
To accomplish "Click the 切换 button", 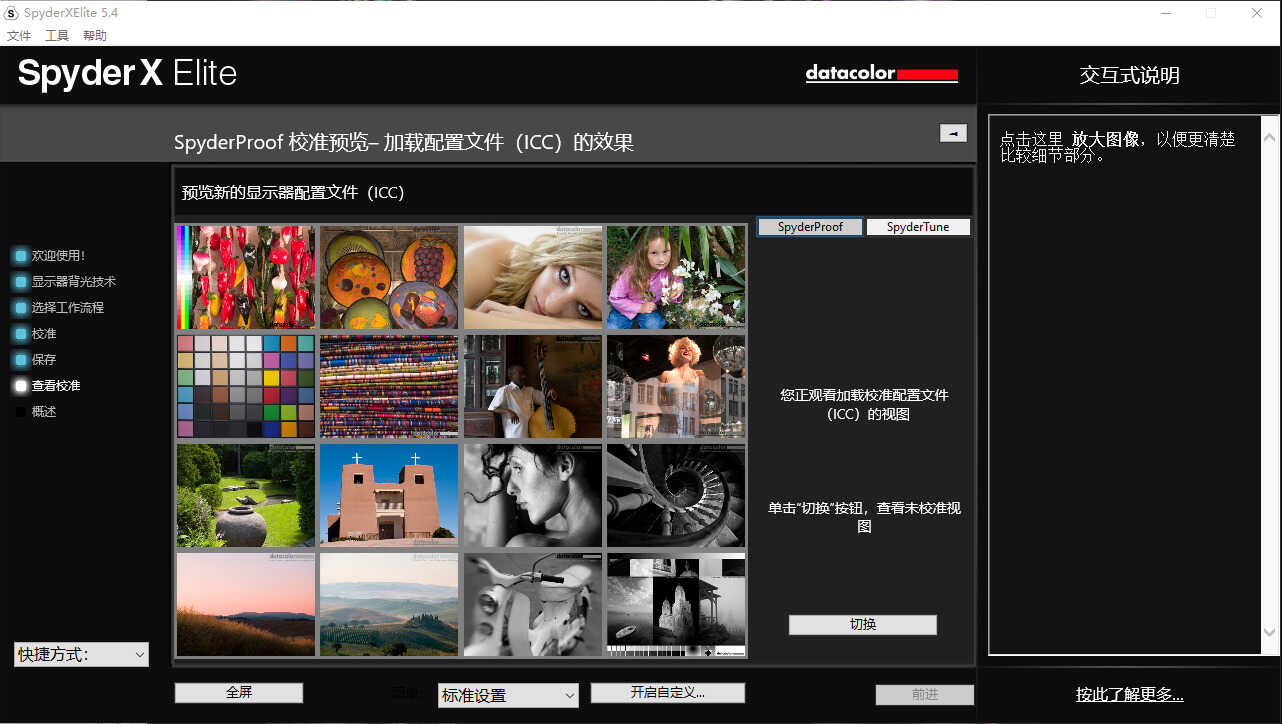I will point(863,625).
